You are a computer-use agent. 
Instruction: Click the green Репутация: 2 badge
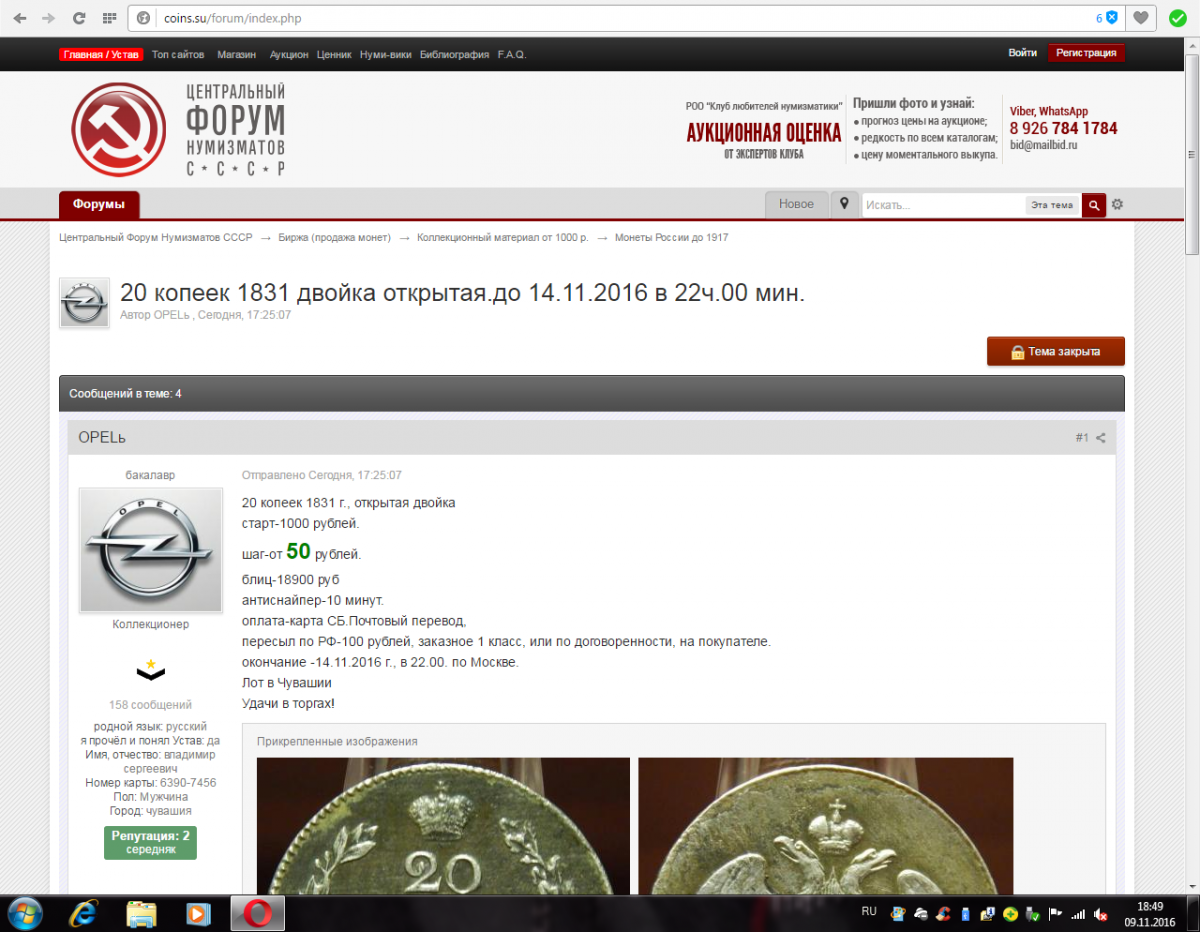point(150,842)
